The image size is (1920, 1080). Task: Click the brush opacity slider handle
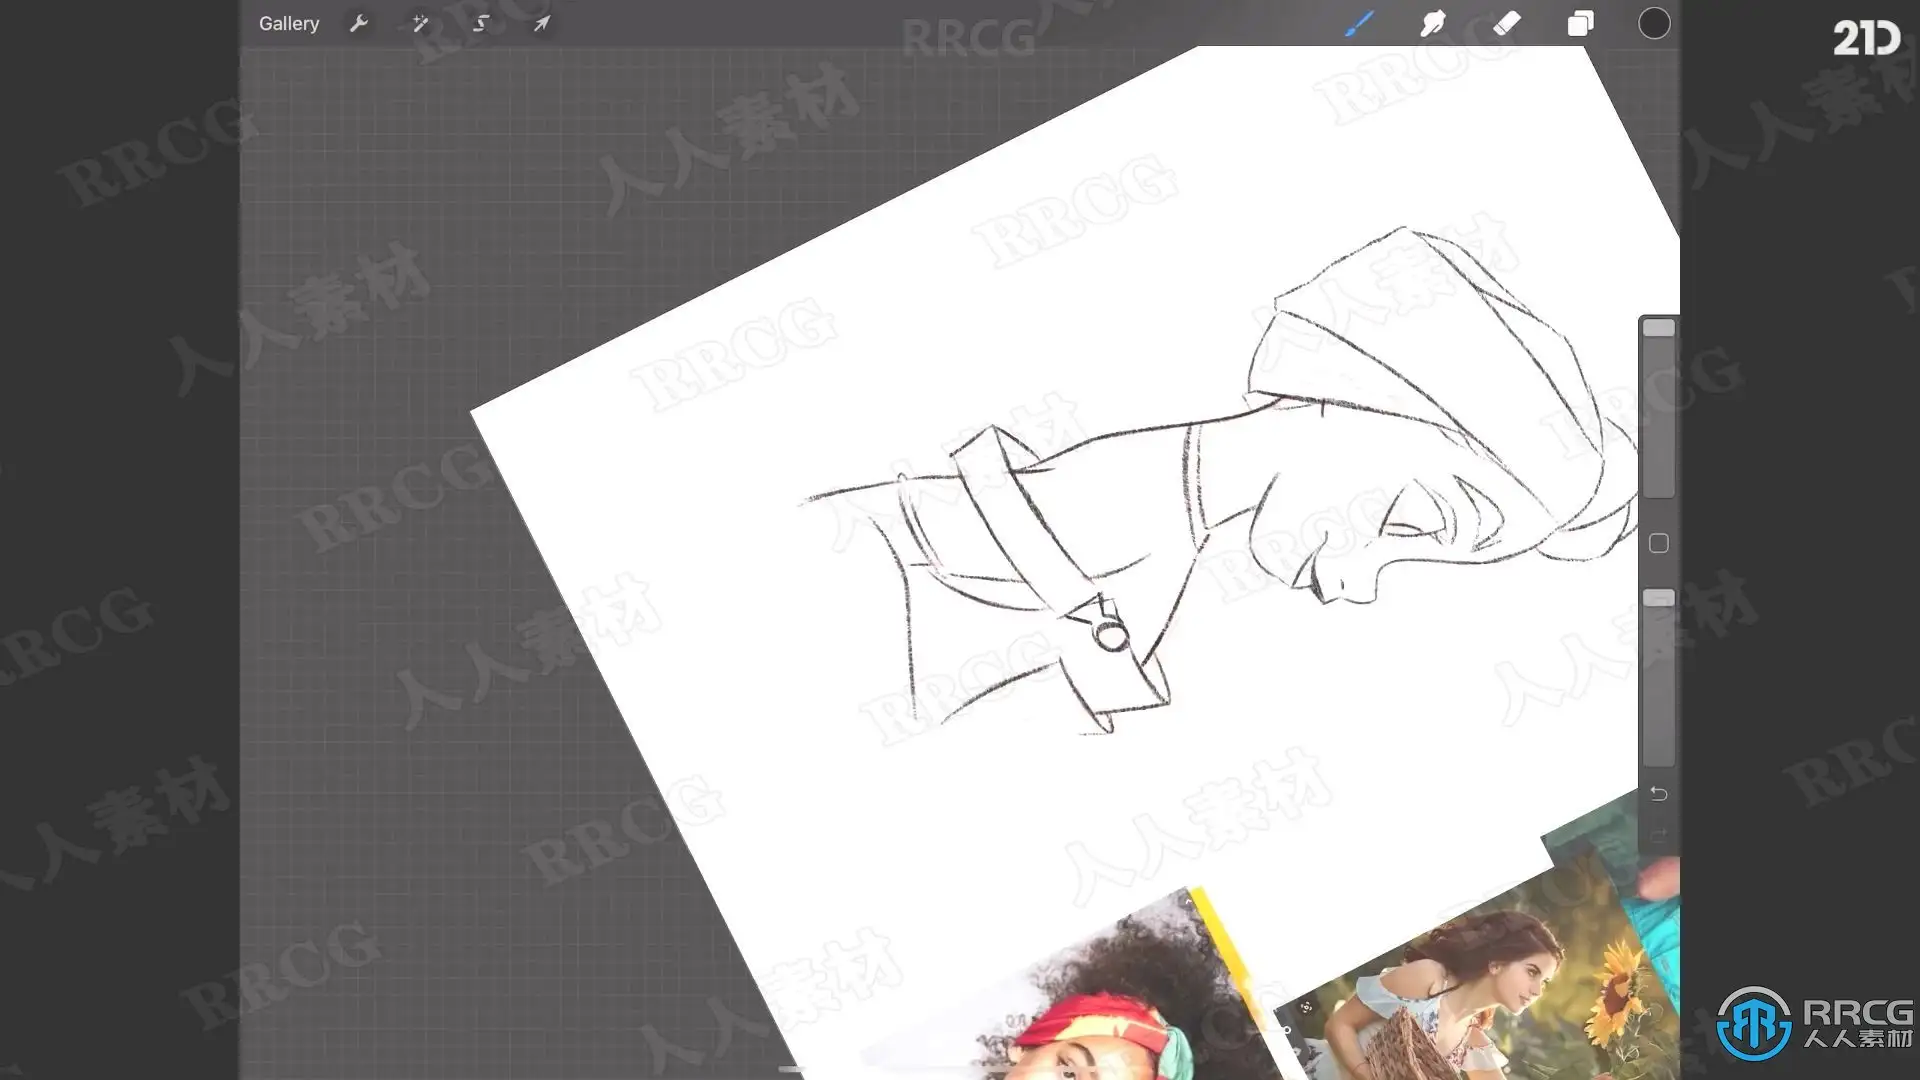tap(1658, 598)
